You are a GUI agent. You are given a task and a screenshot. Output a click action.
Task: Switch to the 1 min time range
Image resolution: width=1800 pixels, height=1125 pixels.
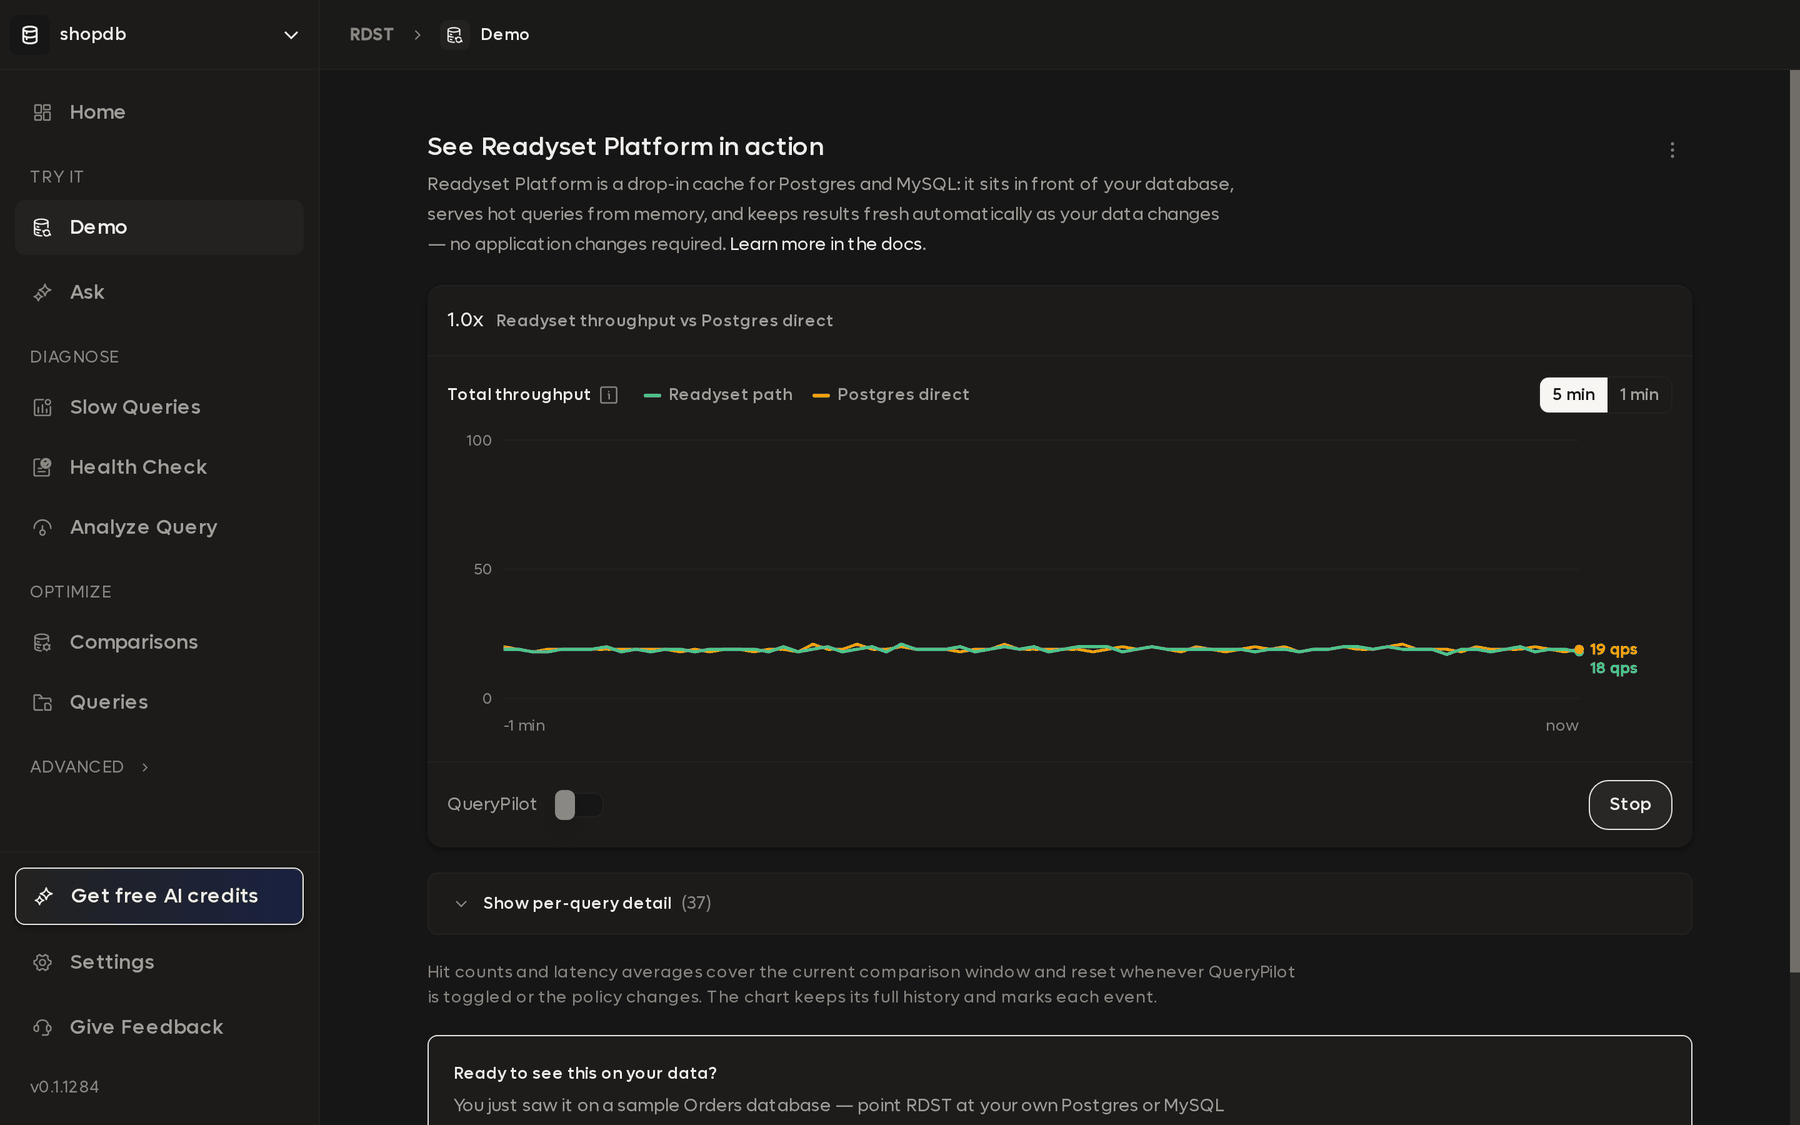(x=1639, y=395)
